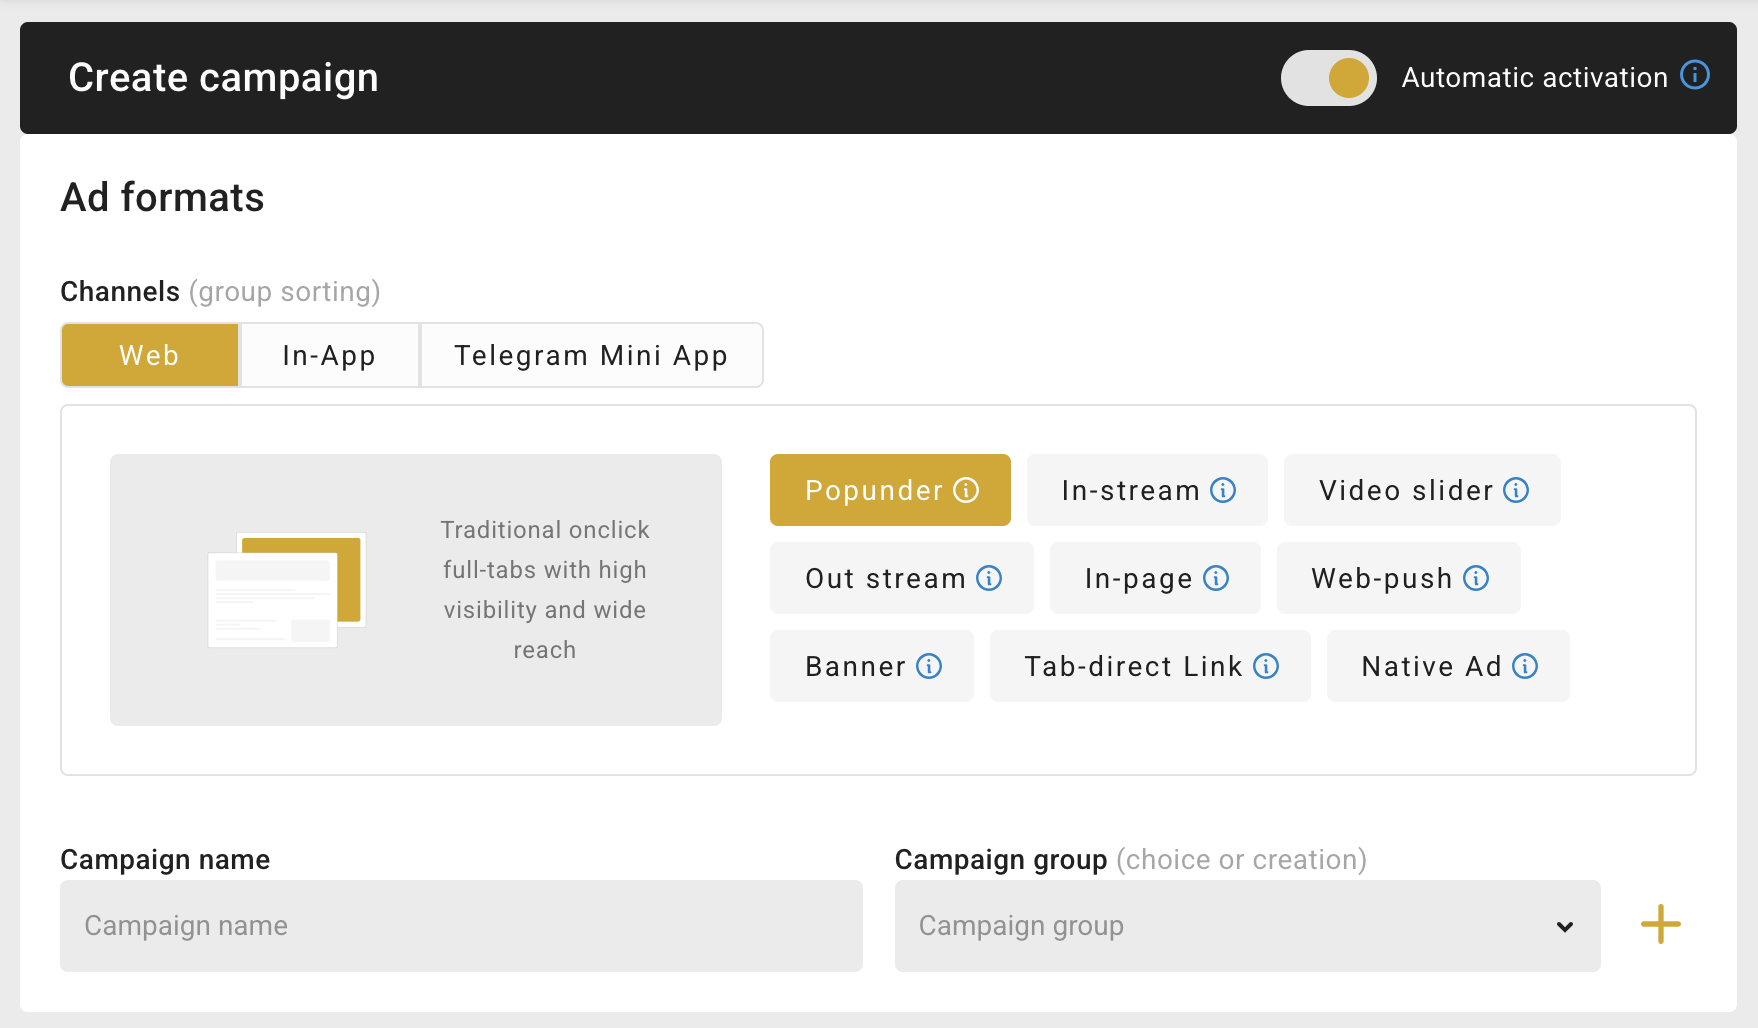
Task: Click the In-stream info icon
Action: pyautogui.click(x=1223, y=490)
